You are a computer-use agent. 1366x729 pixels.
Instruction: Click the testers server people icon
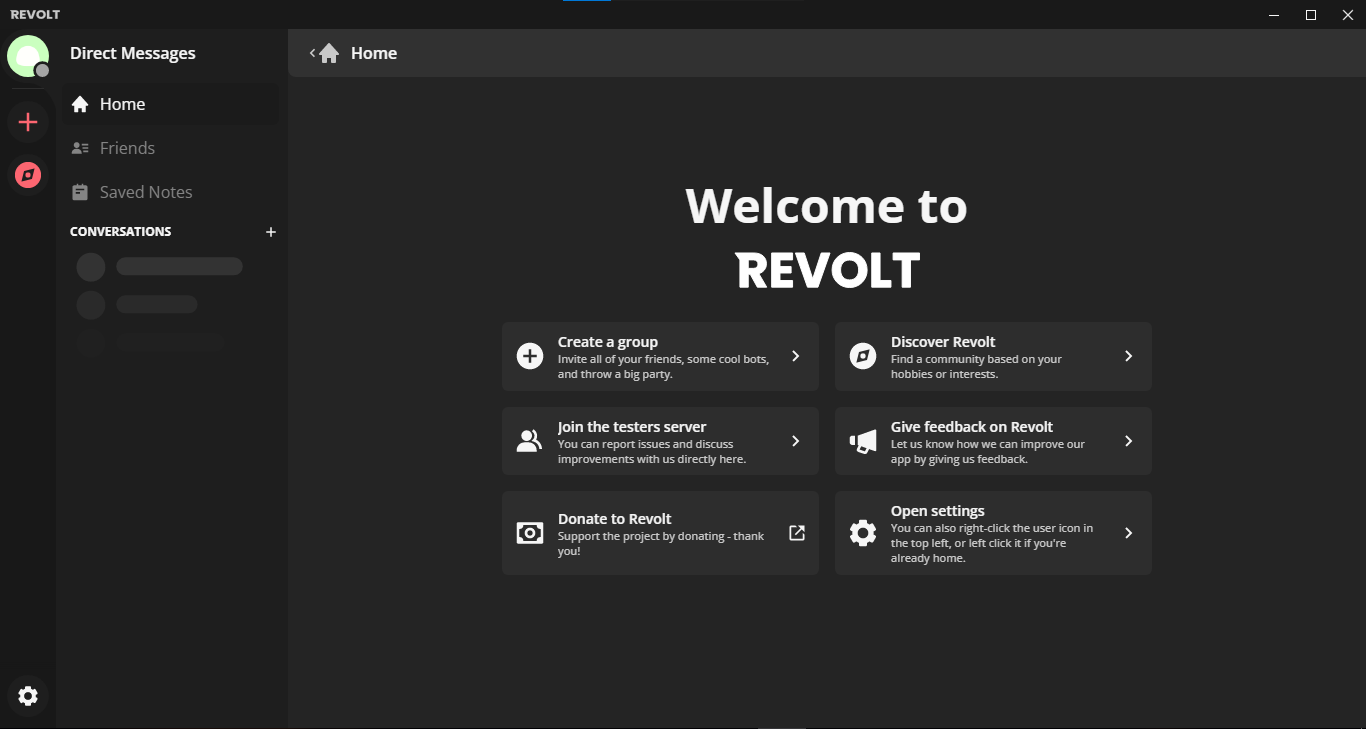[x=530, y=441]
